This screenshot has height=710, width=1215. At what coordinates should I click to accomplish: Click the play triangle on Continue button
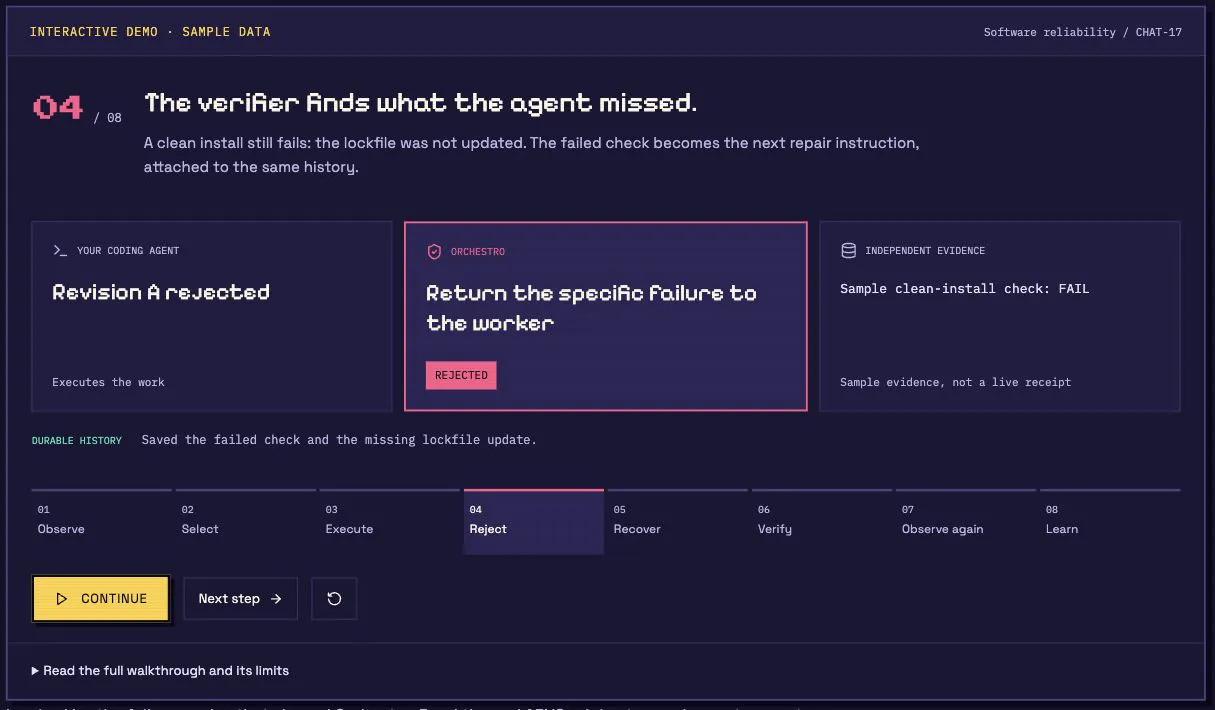point(62,599)
